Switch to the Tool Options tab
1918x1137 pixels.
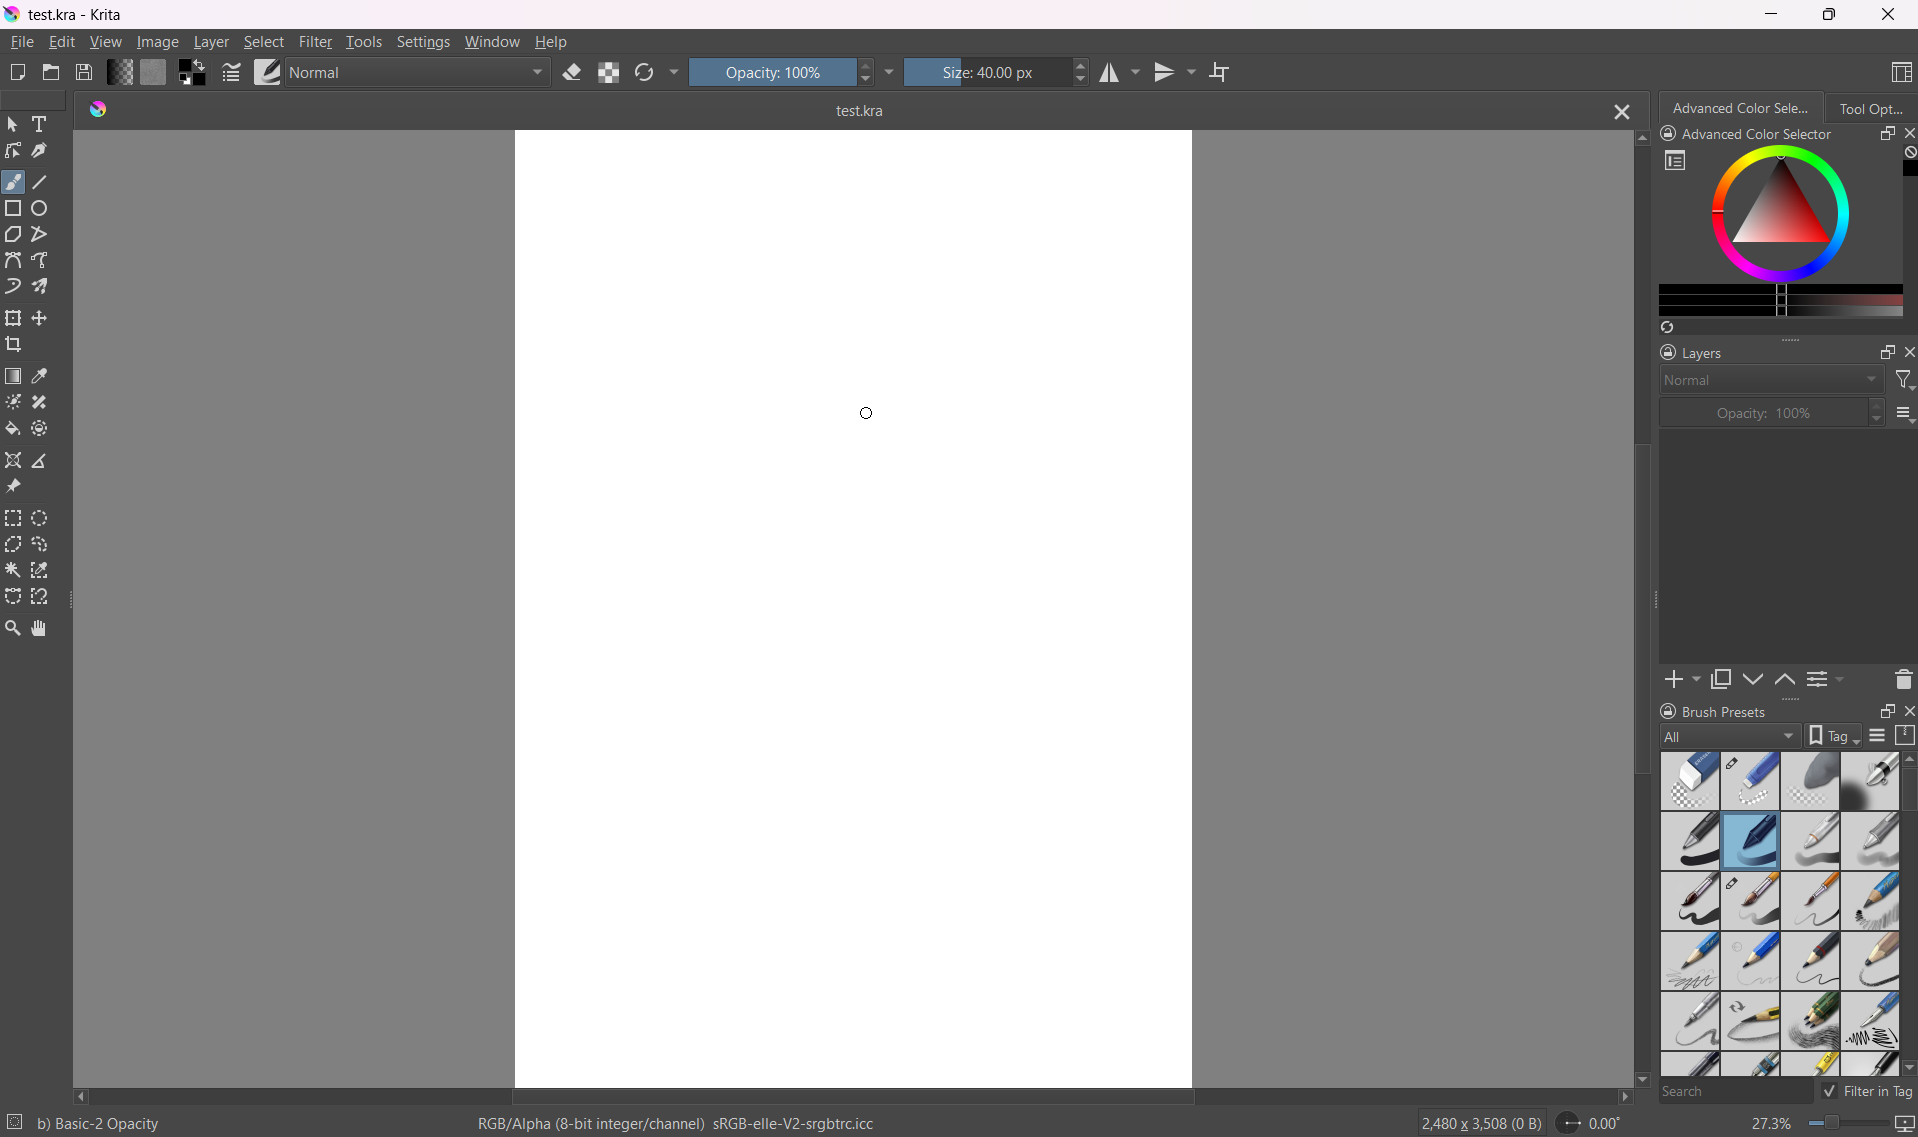(1870, 109)
